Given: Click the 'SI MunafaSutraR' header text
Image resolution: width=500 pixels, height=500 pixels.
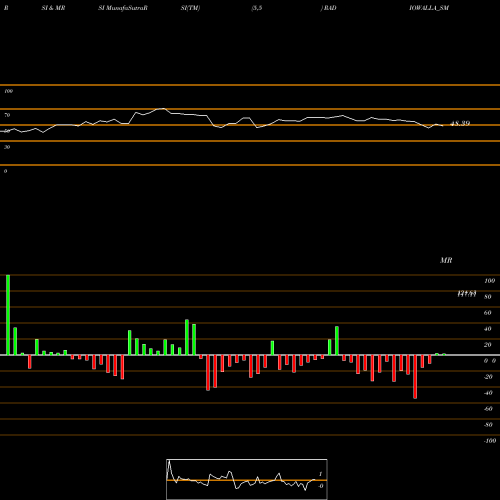Looking at the screenshot, I should (x=123, y=8).
